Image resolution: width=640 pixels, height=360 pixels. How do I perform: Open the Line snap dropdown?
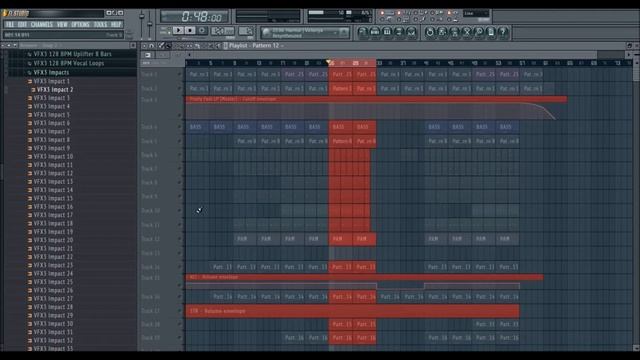(x=476, y=13)
